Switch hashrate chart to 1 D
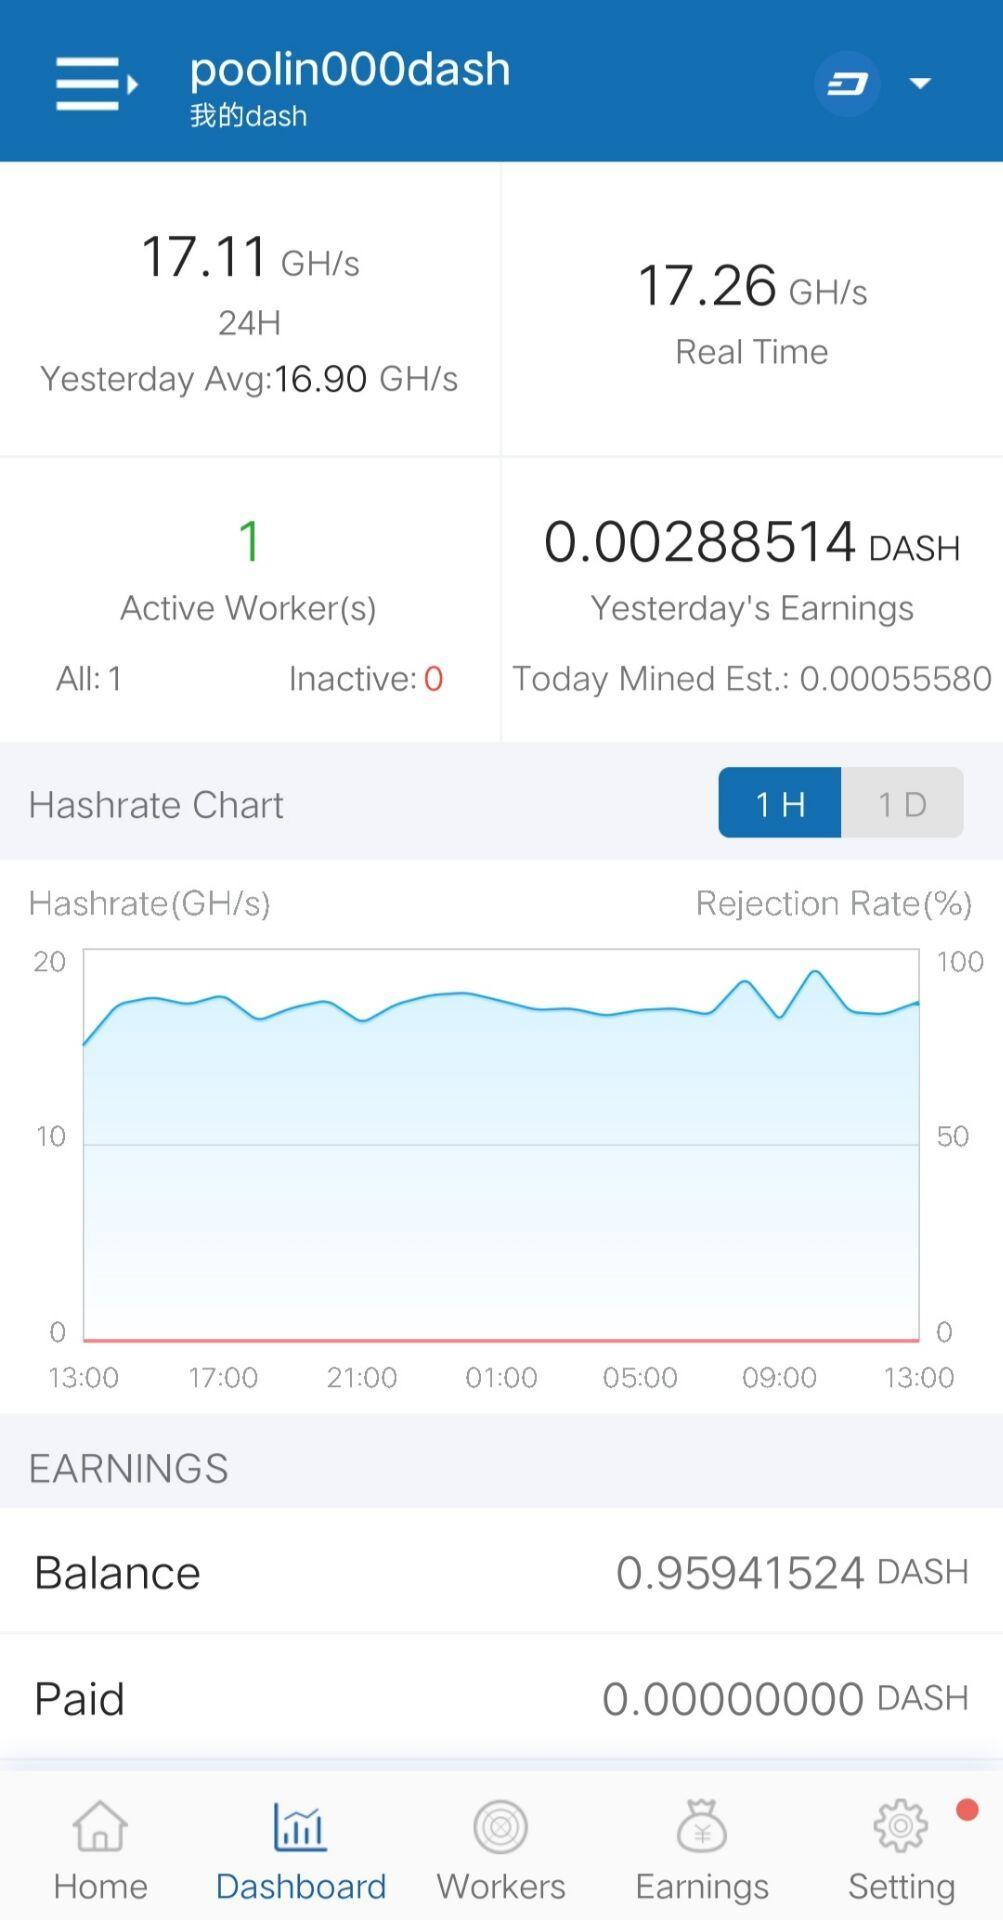 click(x=902, y=803)
